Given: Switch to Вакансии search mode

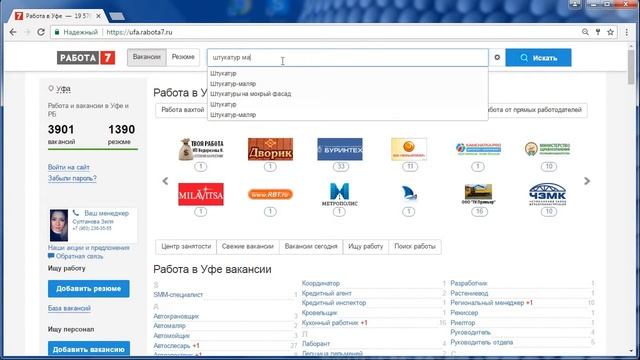Looking at the screenshot, I should 147,57.
